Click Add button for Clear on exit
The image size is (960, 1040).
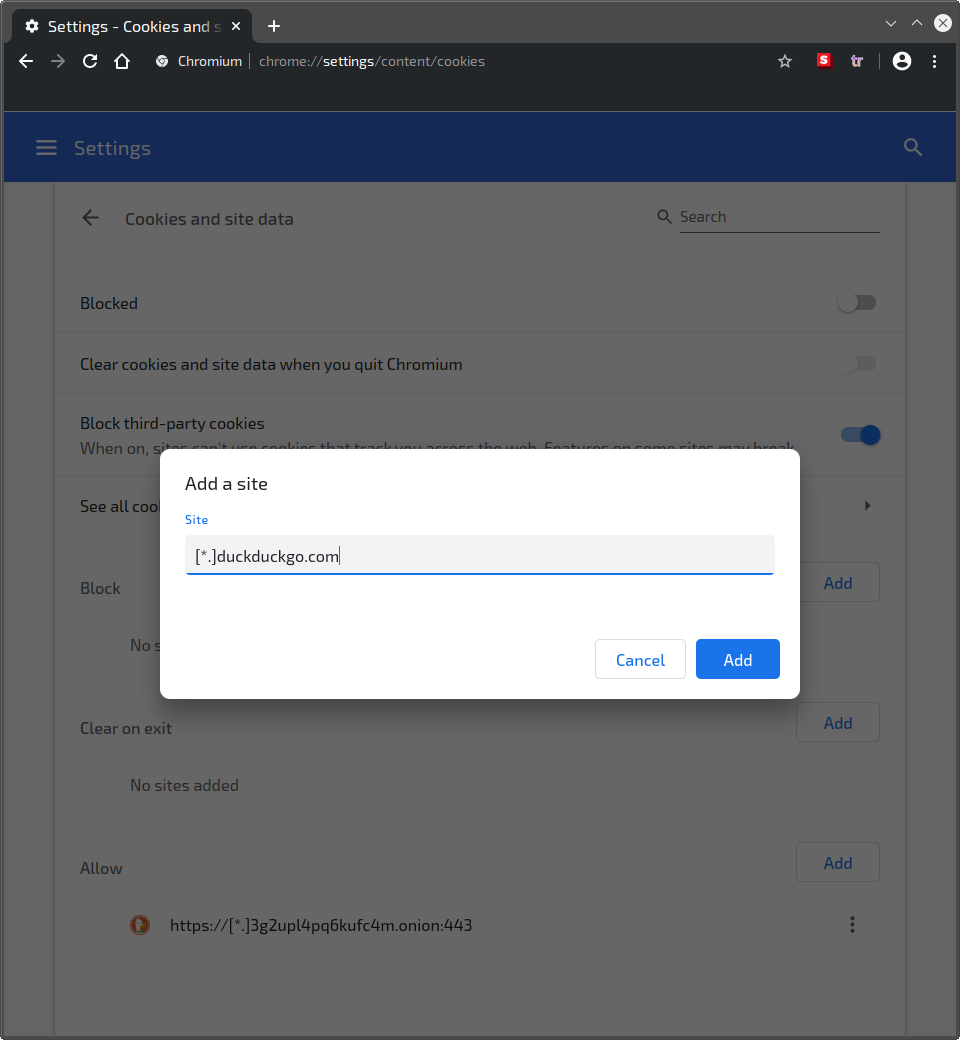coord(838,722)
